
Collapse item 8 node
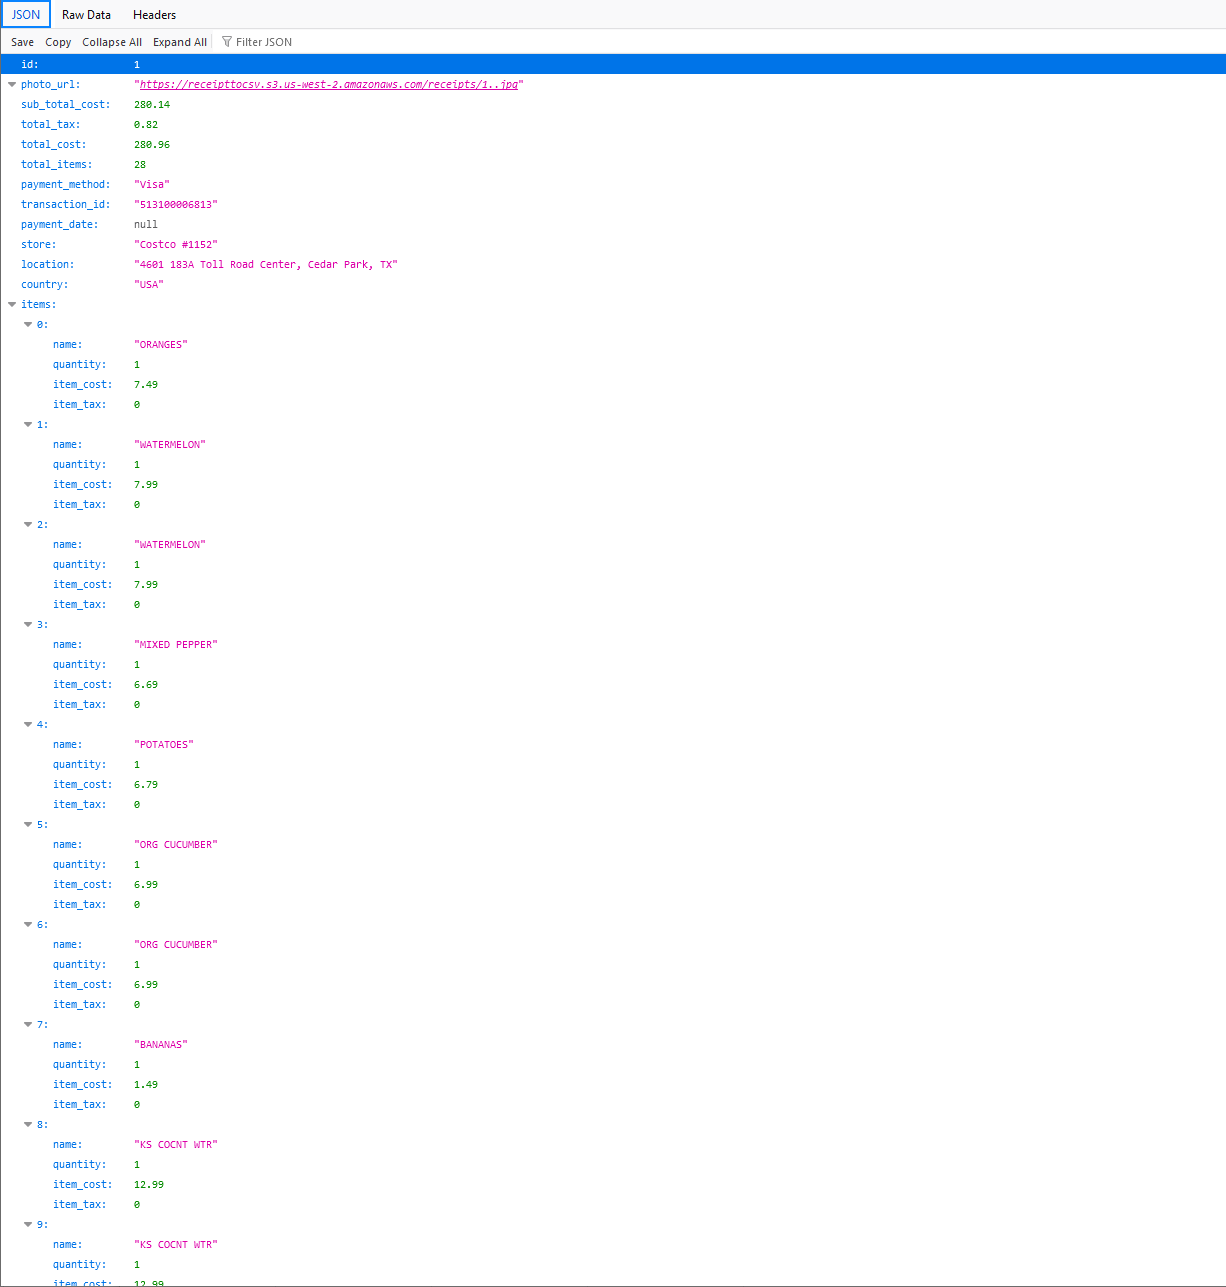28,1125
